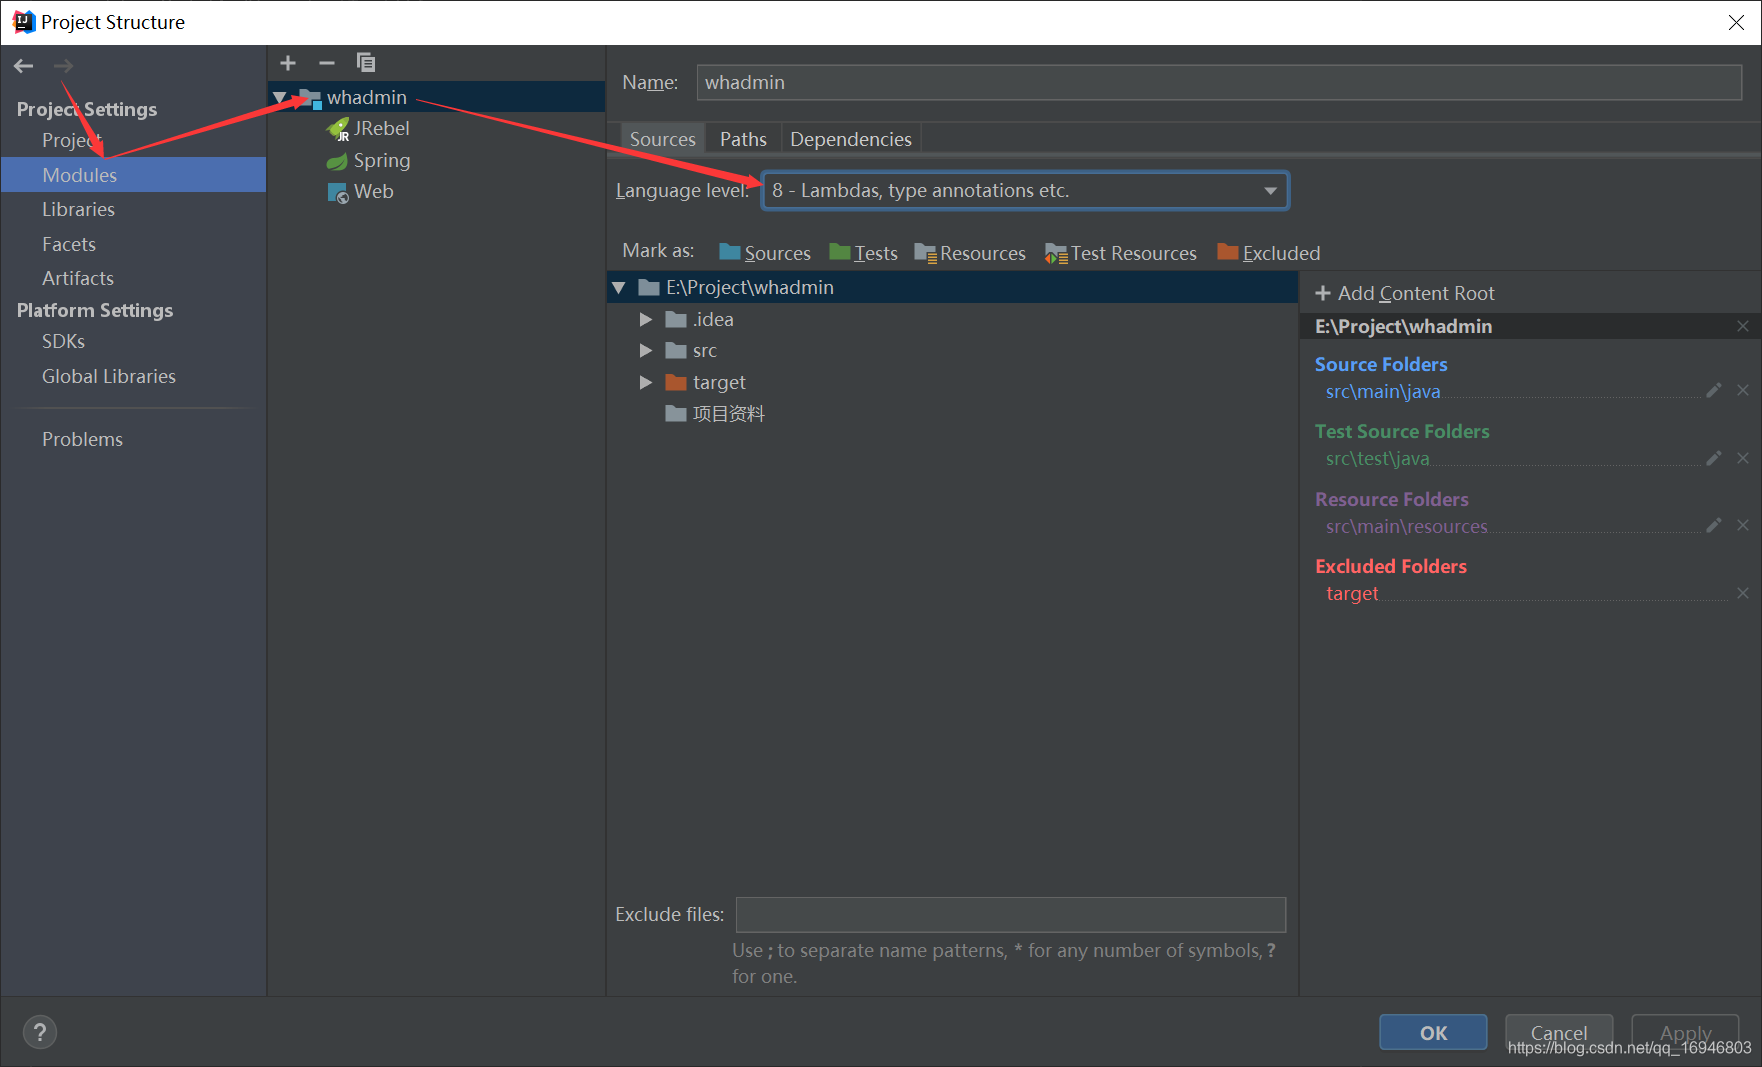The image size is (1762, 1067).
Task: Open the Language level dropdown
Action: [x=1270, y=190]
